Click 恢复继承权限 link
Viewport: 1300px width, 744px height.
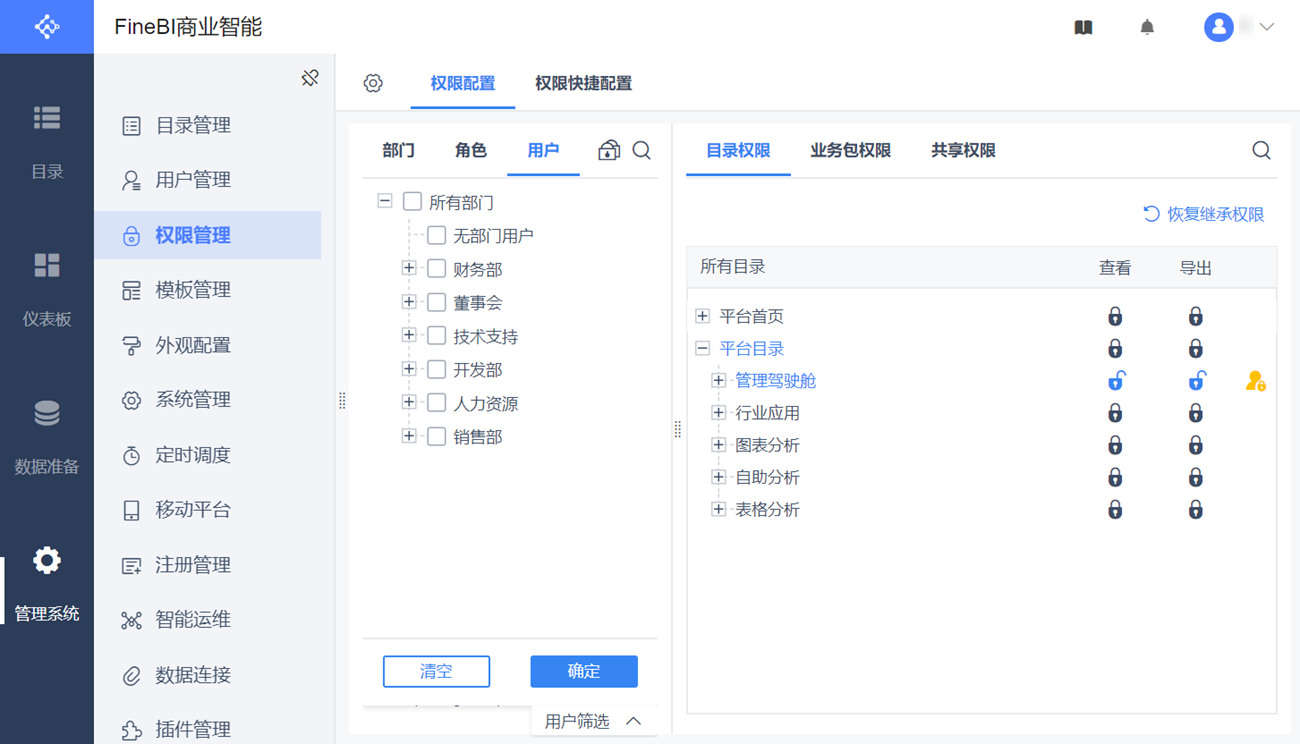pos(1204,214)
